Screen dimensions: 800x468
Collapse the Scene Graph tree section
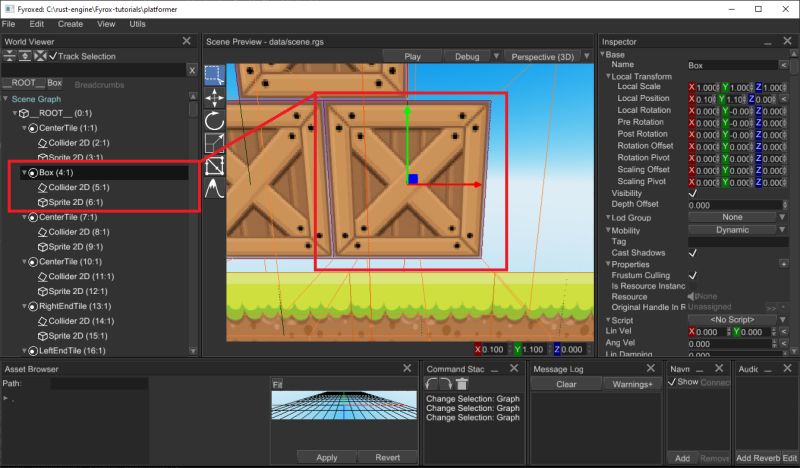tap(6, 99)
